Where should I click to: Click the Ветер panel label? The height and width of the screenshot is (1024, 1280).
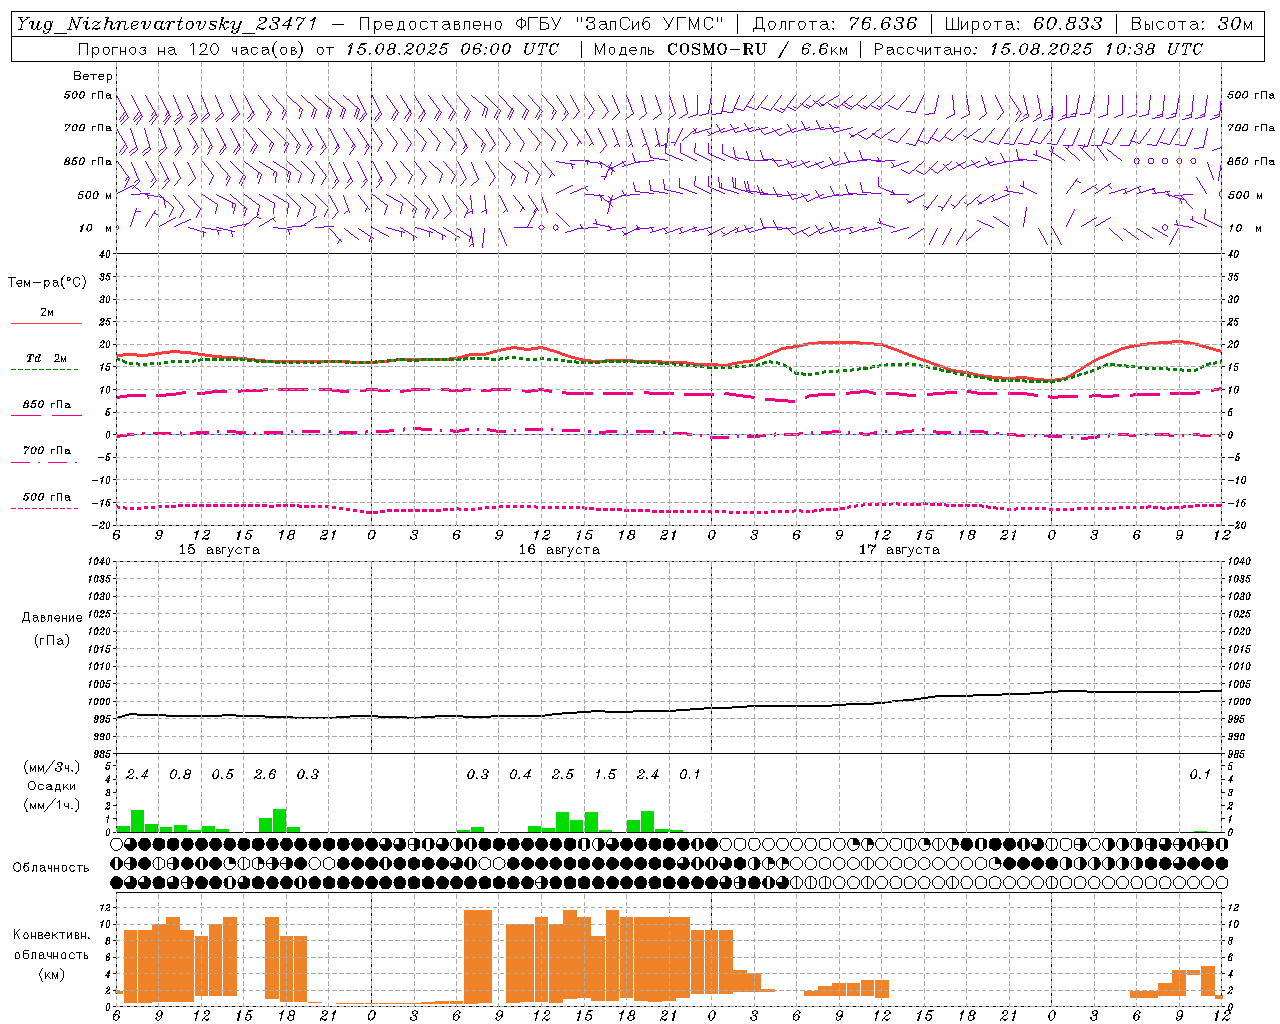93,76
